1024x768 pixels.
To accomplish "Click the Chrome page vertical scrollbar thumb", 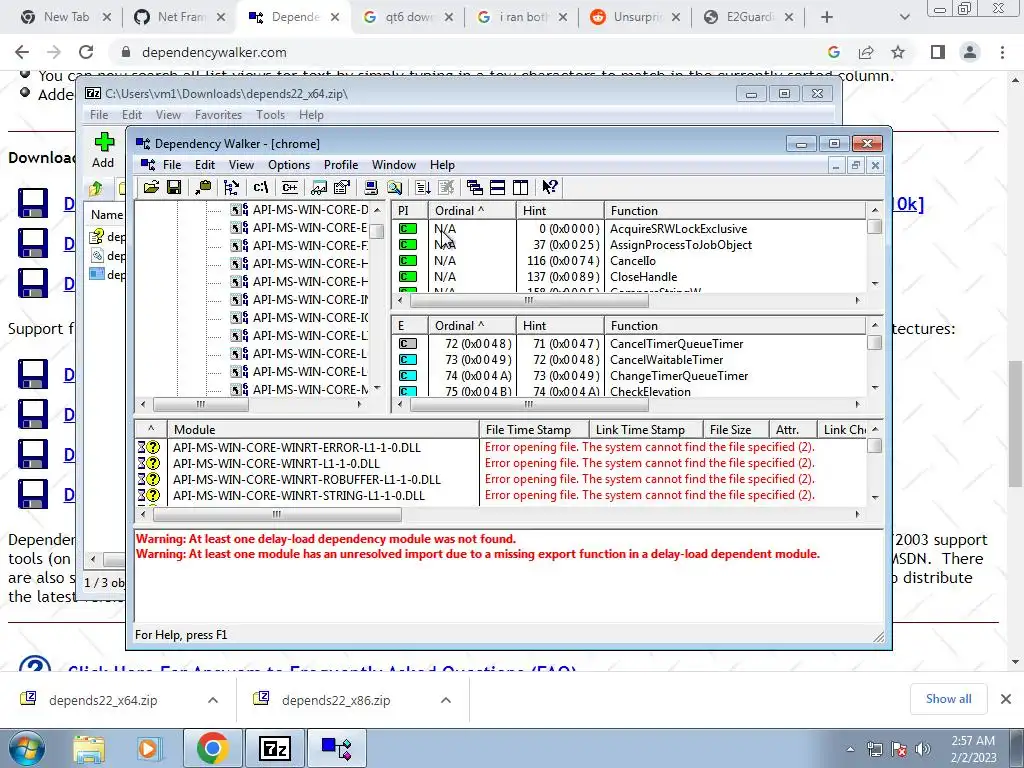I will tap(1016, 423).
